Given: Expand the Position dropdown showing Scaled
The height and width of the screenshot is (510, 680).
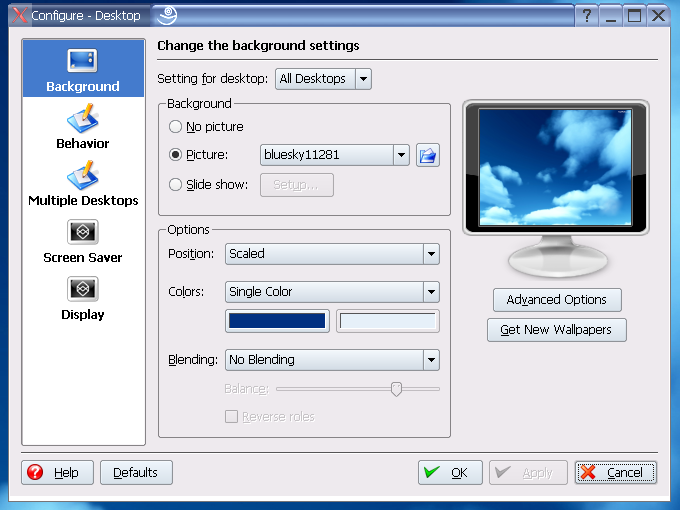Looking at the screenshot, I should [332, 254].
